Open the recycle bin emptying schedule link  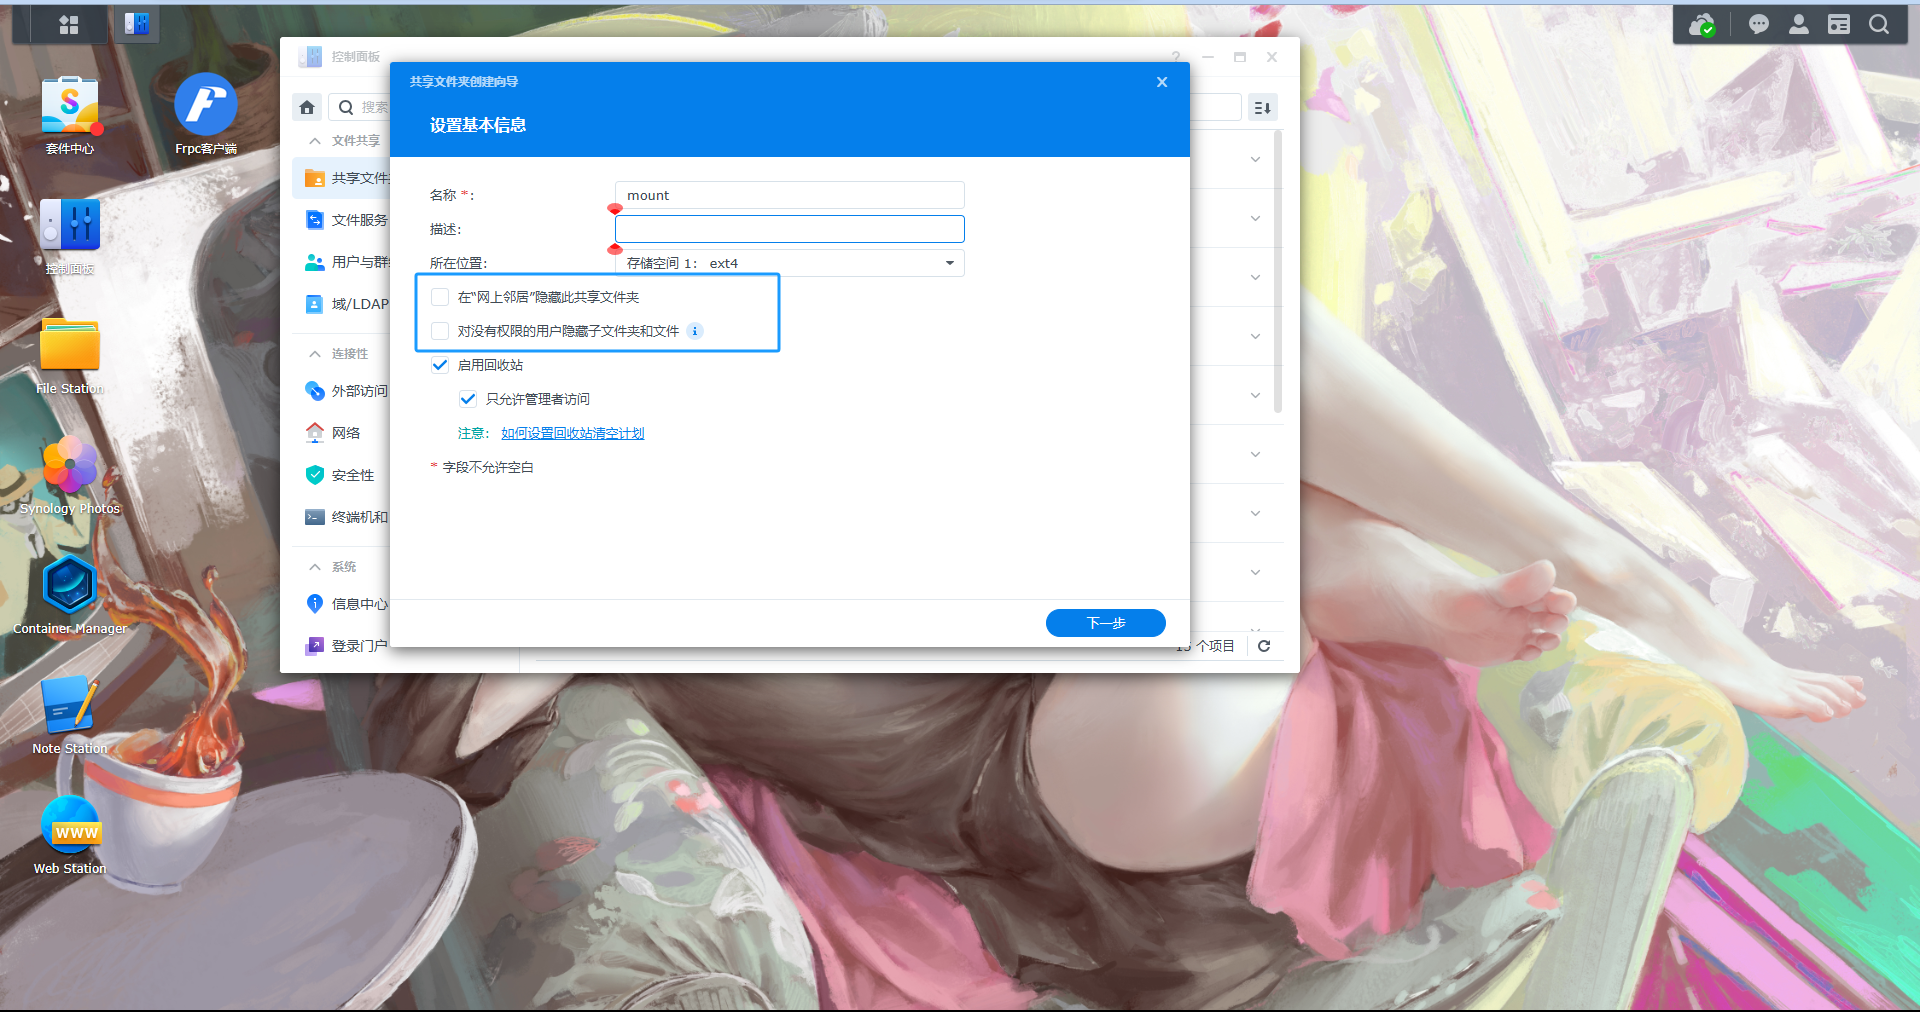pos(572,433)
